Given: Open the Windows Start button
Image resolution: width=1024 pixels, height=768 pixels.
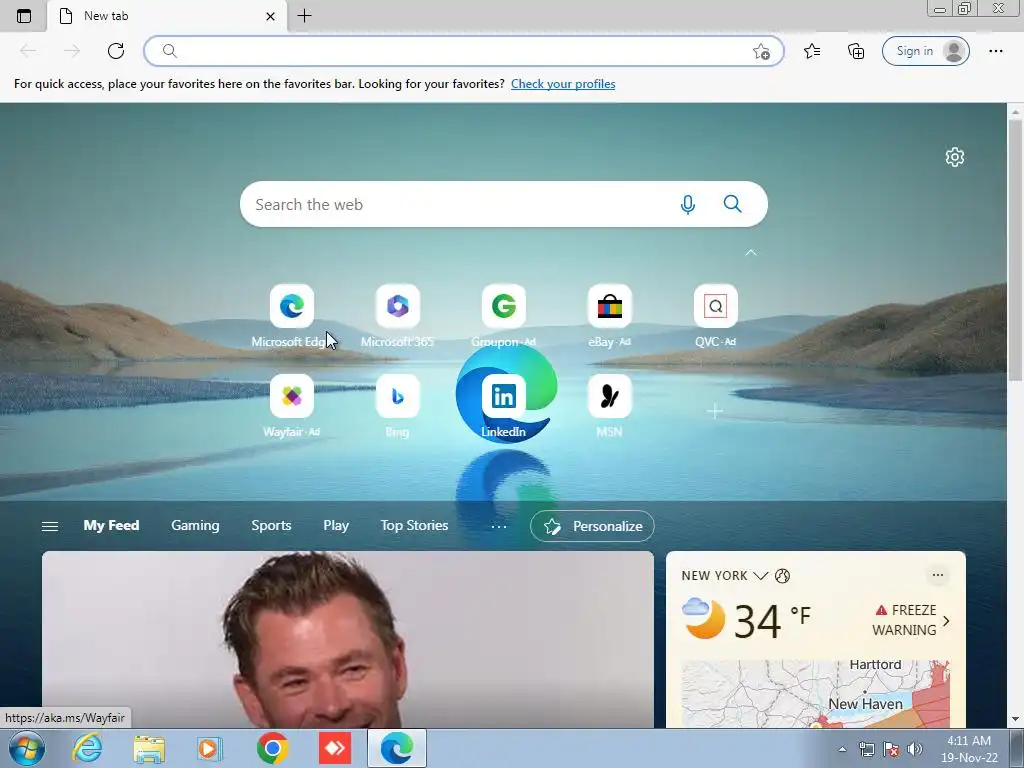Looking at the screenshot, I should [27, 748].
